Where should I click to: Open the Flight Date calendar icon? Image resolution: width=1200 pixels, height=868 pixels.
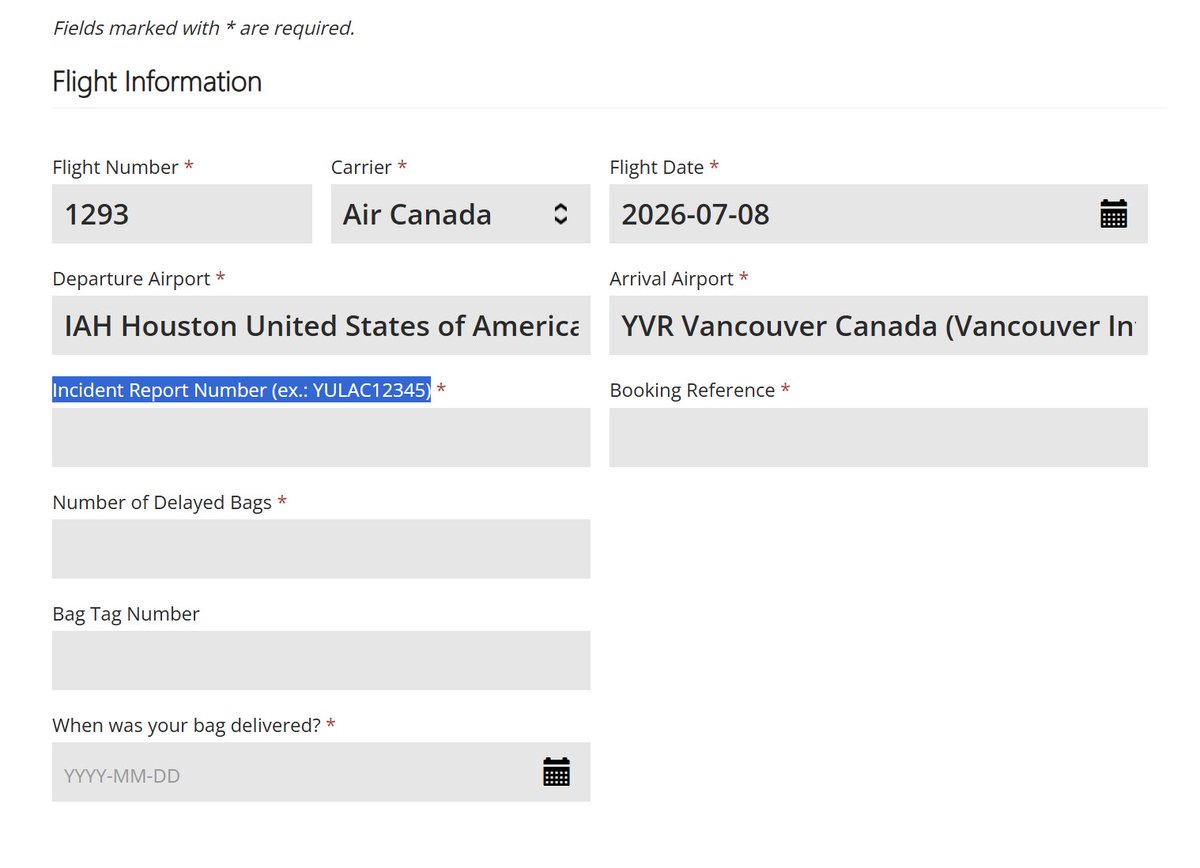1113,214
